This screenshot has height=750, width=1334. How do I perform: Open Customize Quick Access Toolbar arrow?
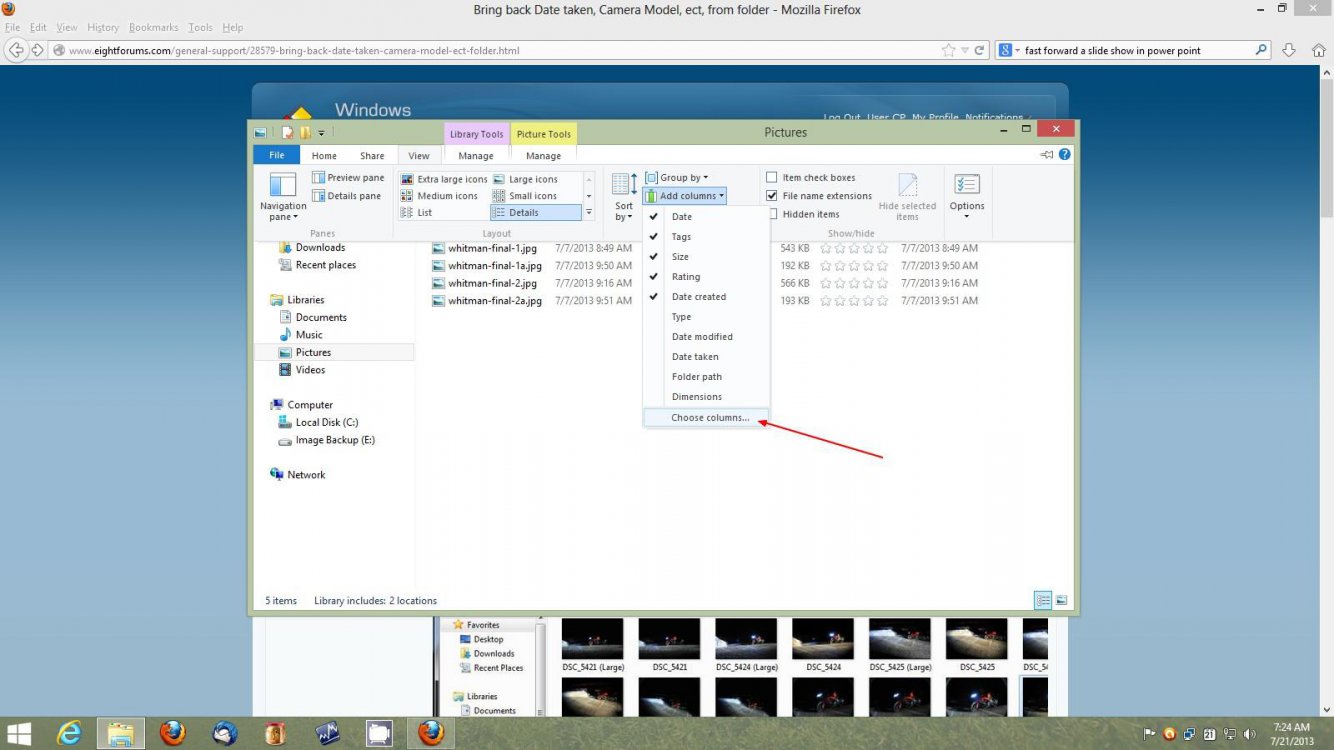tap(321, 133)
